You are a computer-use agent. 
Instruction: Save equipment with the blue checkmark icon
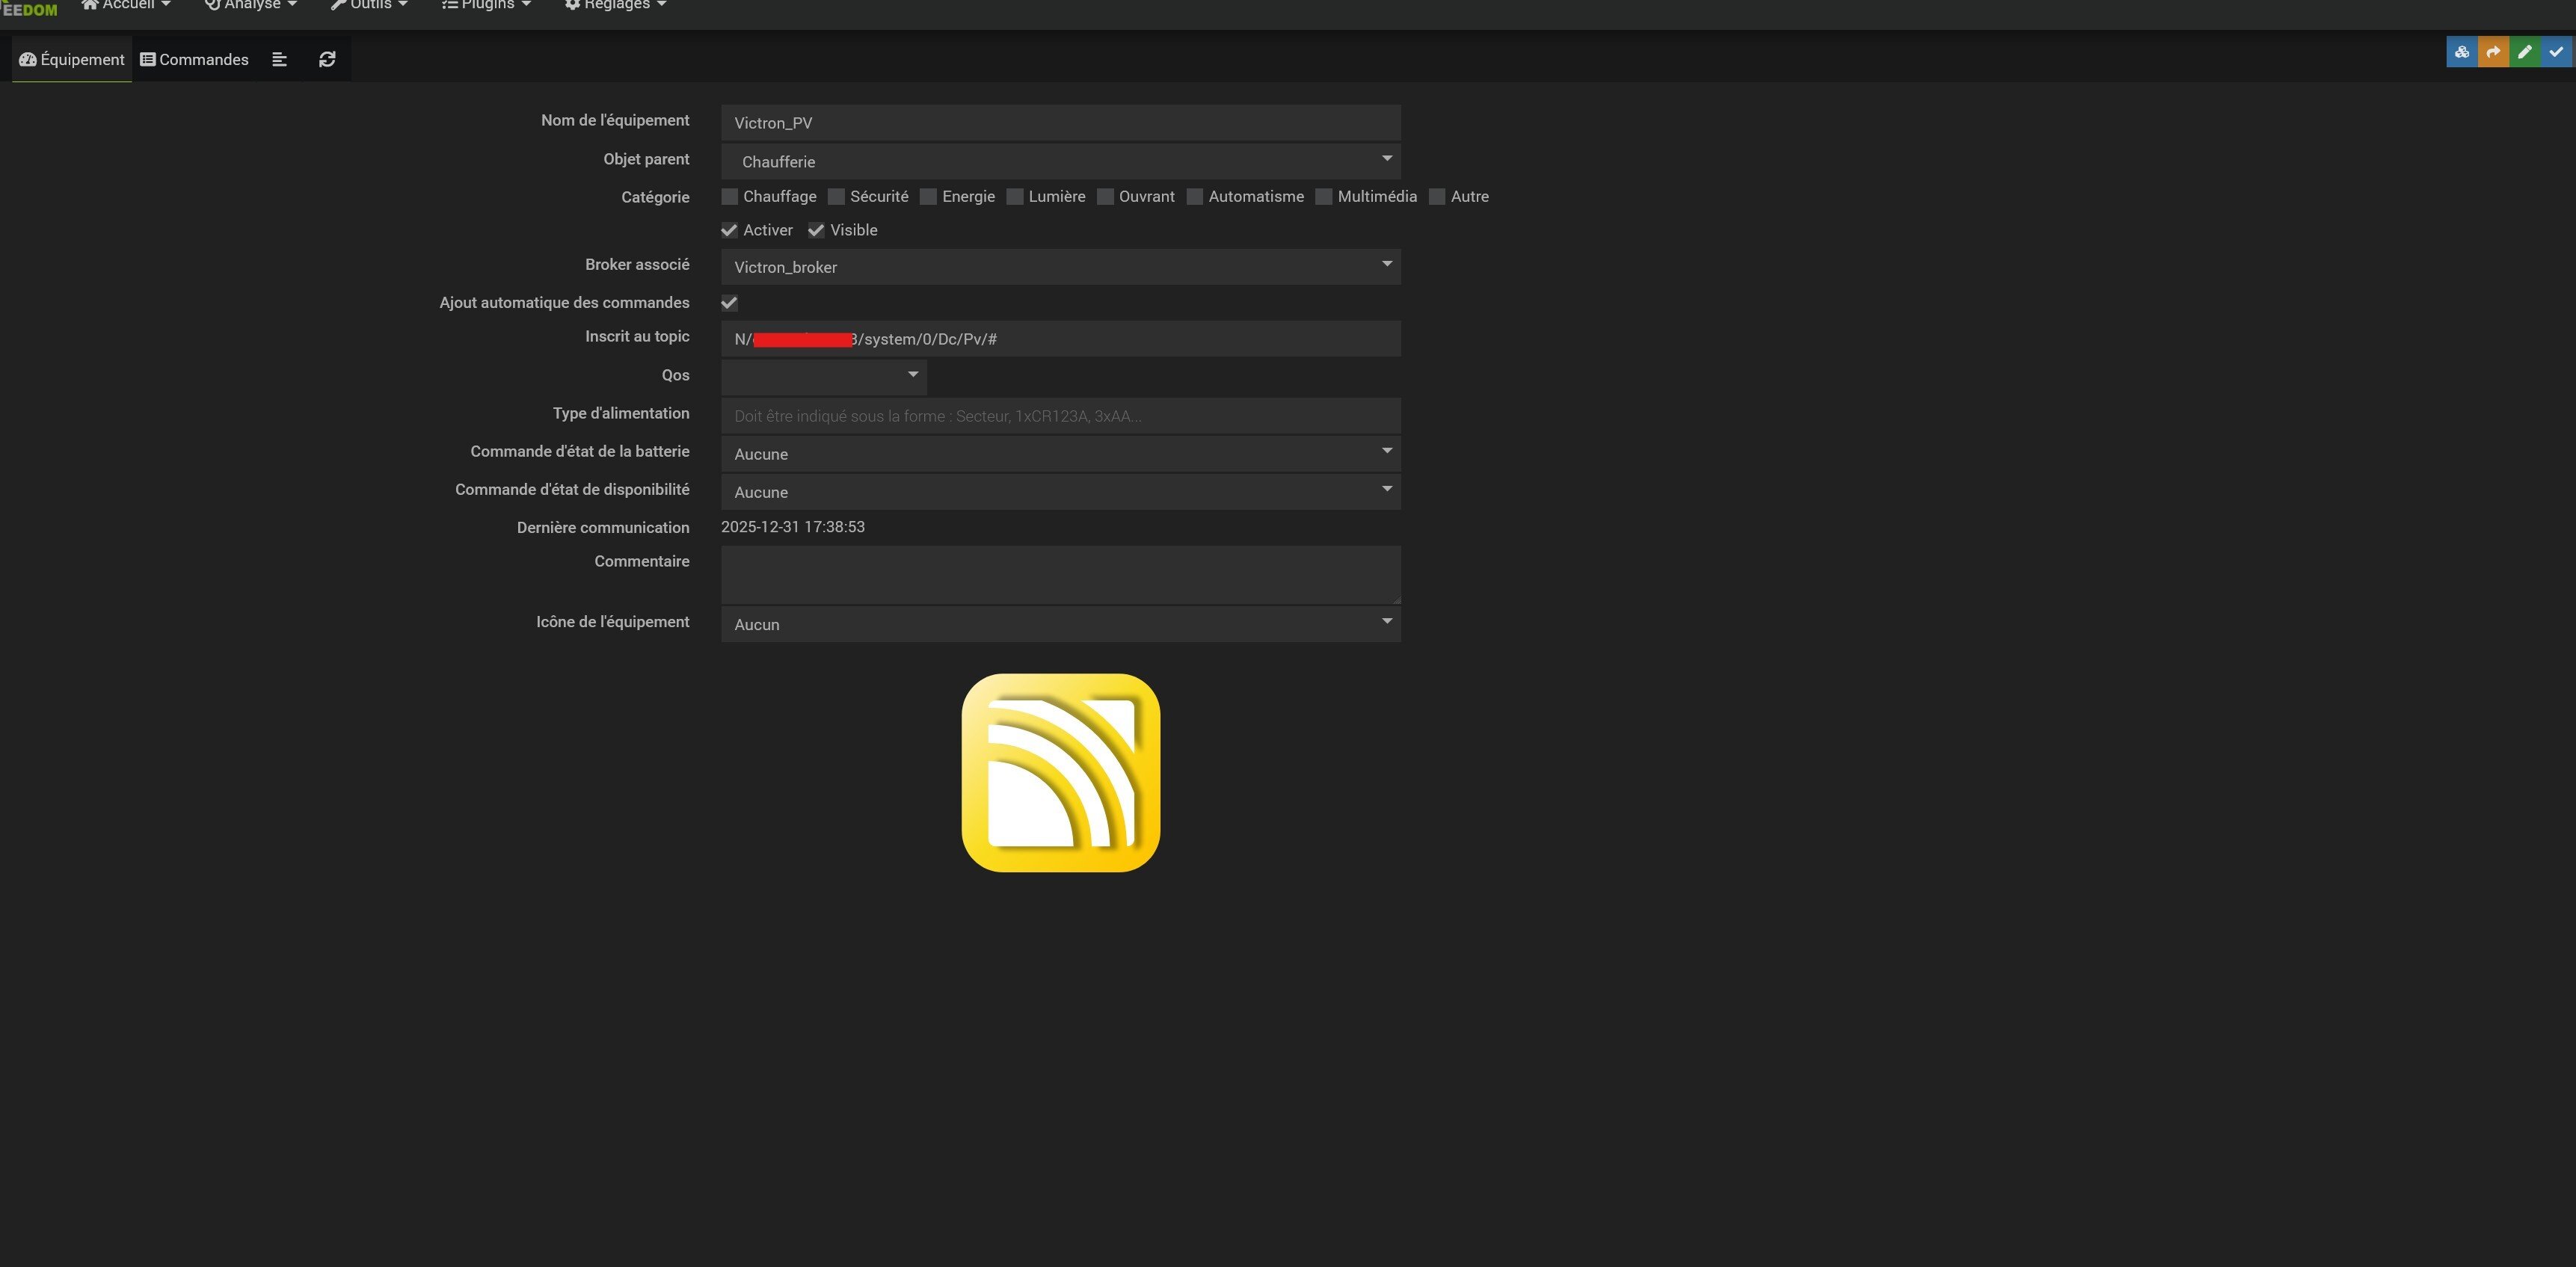click(x=2556, y=52)
